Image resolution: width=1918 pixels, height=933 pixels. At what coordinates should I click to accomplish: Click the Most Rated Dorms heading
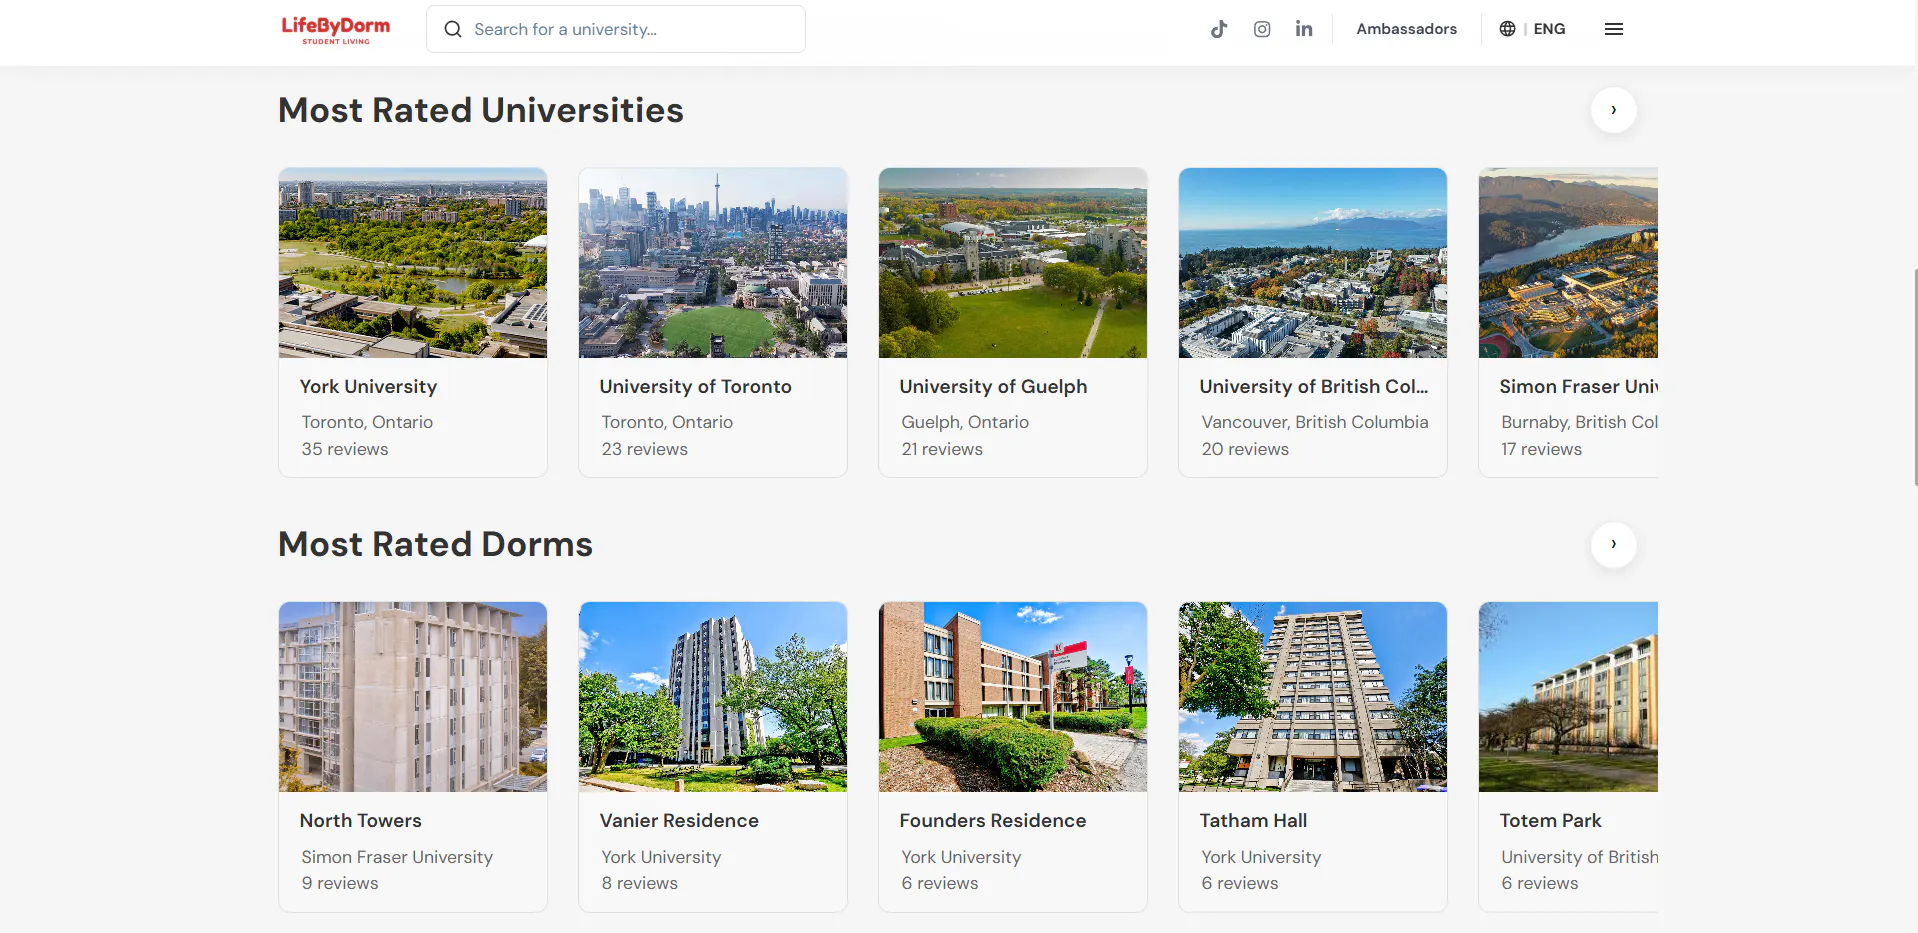pos(435,544)
